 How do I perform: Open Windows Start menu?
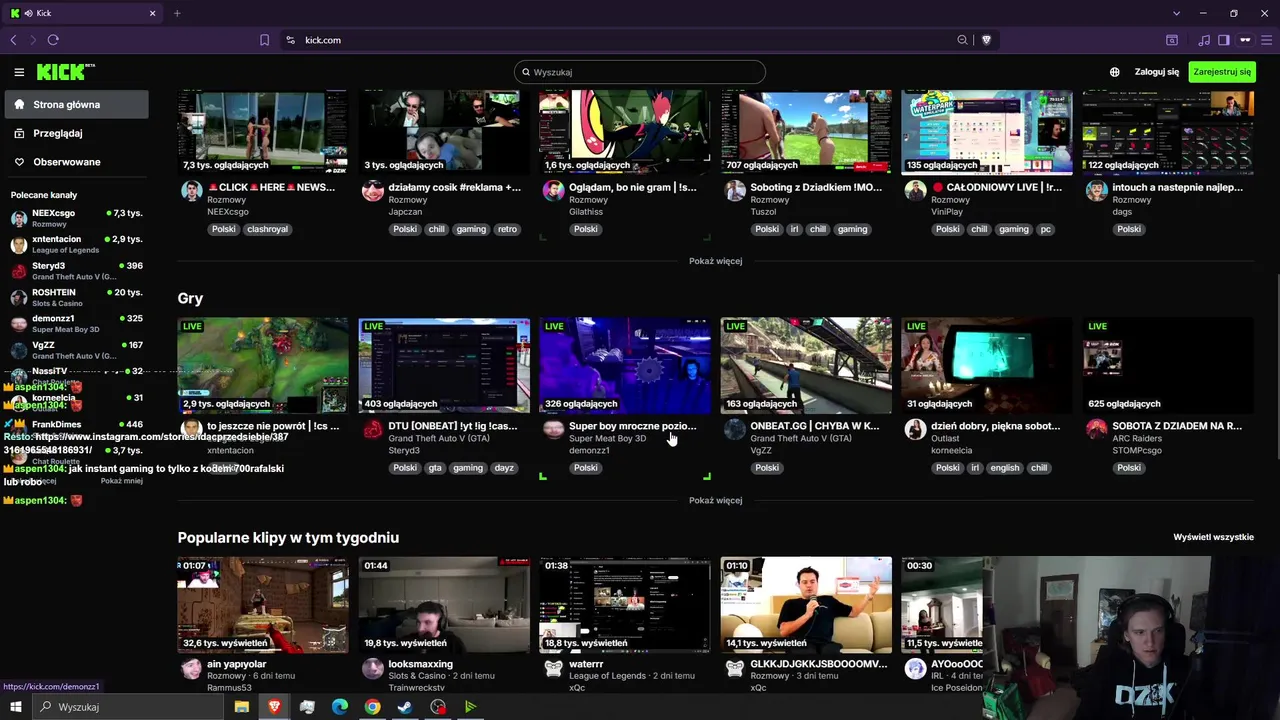tap(15, 707)
